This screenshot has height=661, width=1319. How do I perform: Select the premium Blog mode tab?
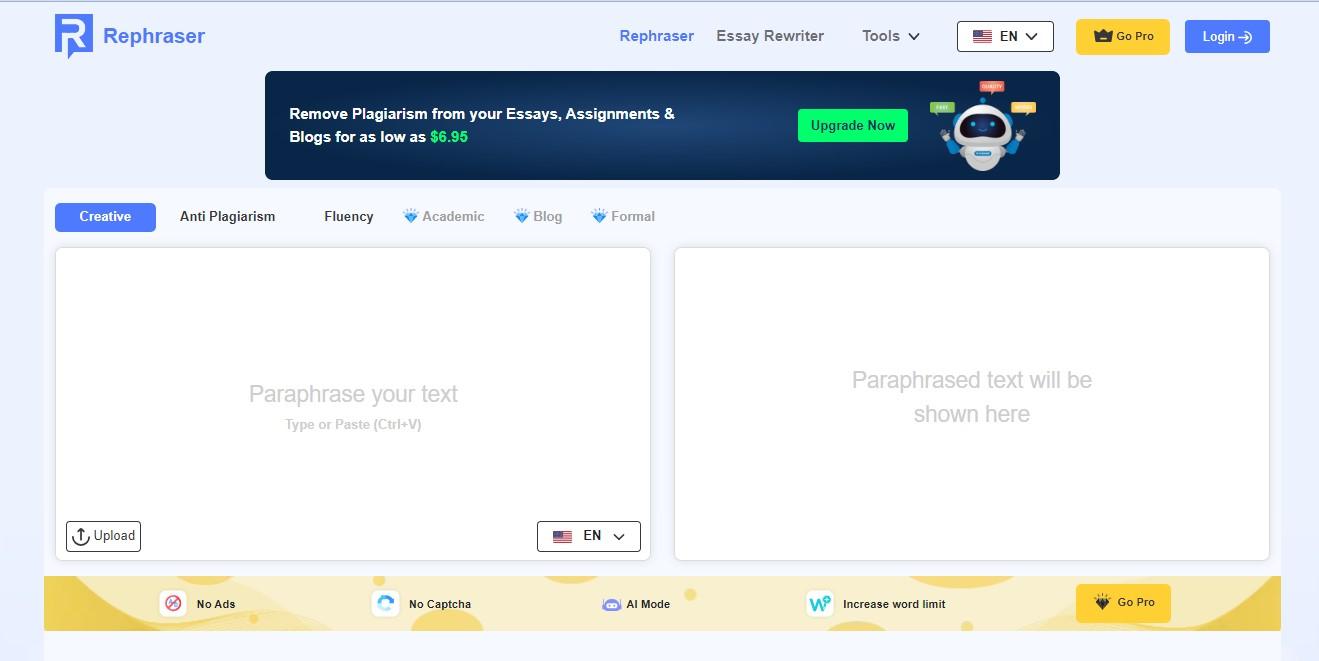(538, 216)
